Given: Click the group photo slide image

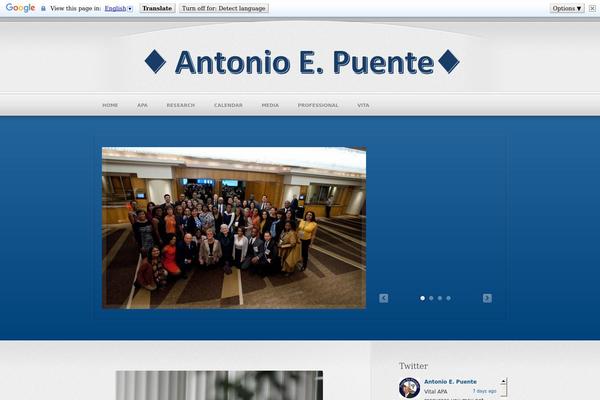Looking at the screenshot, I should (x=234, y=228).
